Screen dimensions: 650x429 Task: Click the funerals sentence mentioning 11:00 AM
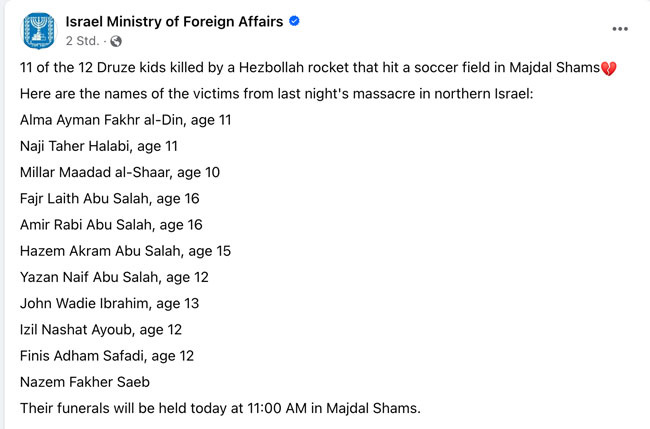pos(220,406)
